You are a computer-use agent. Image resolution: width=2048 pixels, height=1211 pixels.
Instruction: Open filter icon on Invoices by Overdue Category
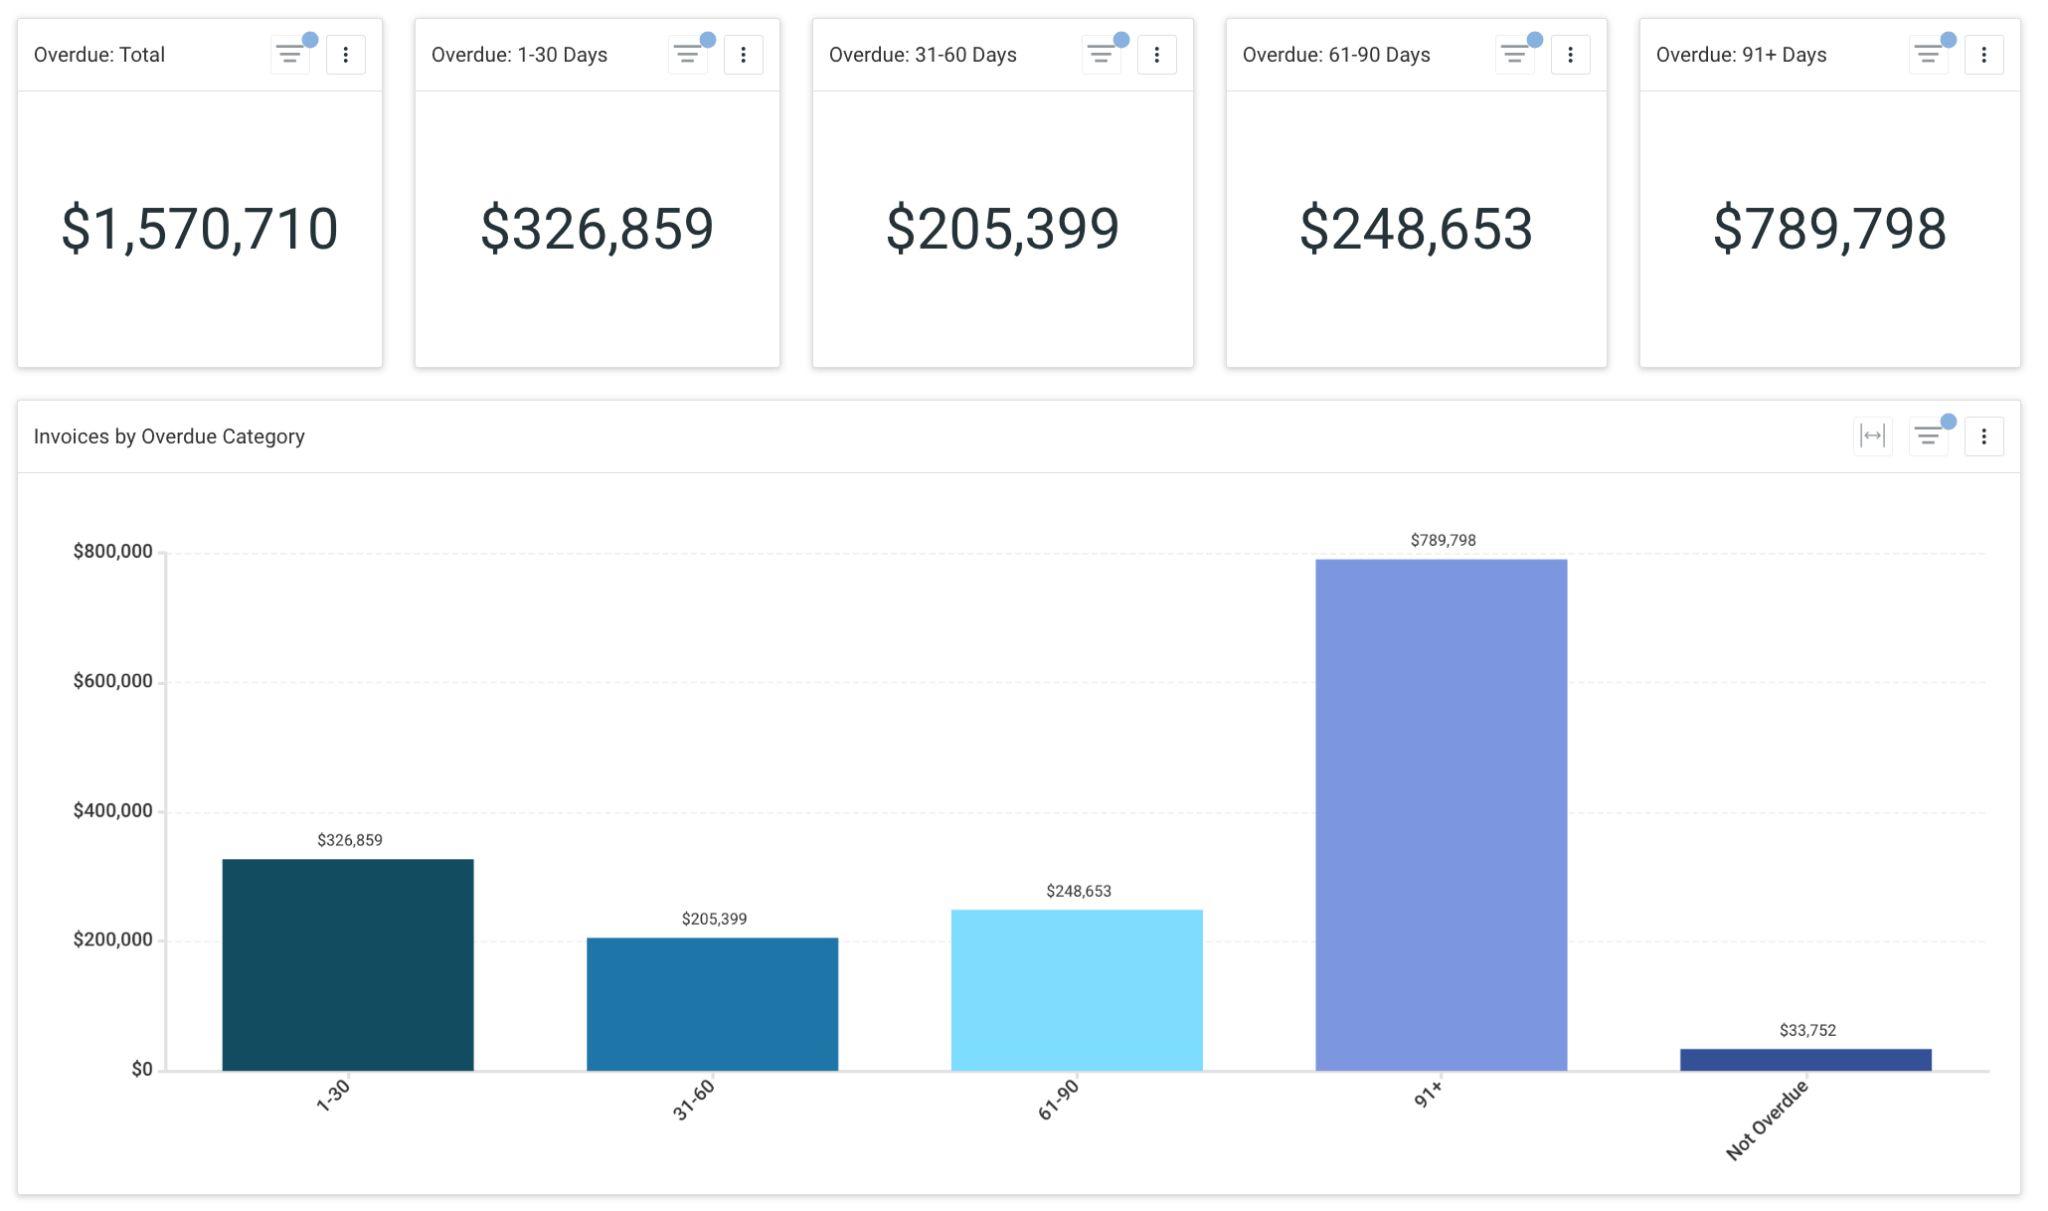pyautogui.click(x=1928, y=436)
